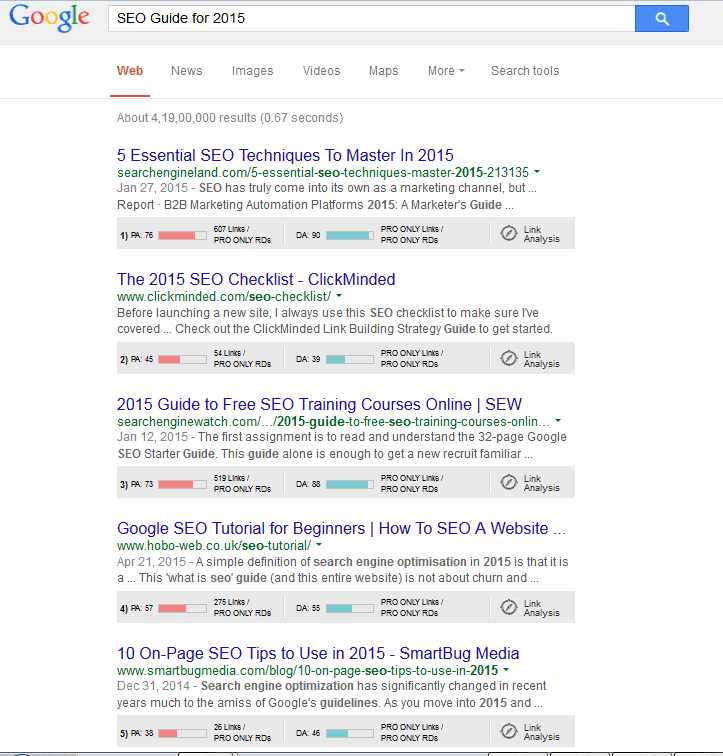Open '5 Essential SEO Techniques To Master In 2015' link
Screen dimensions: 723x756
tap(285, 155)
